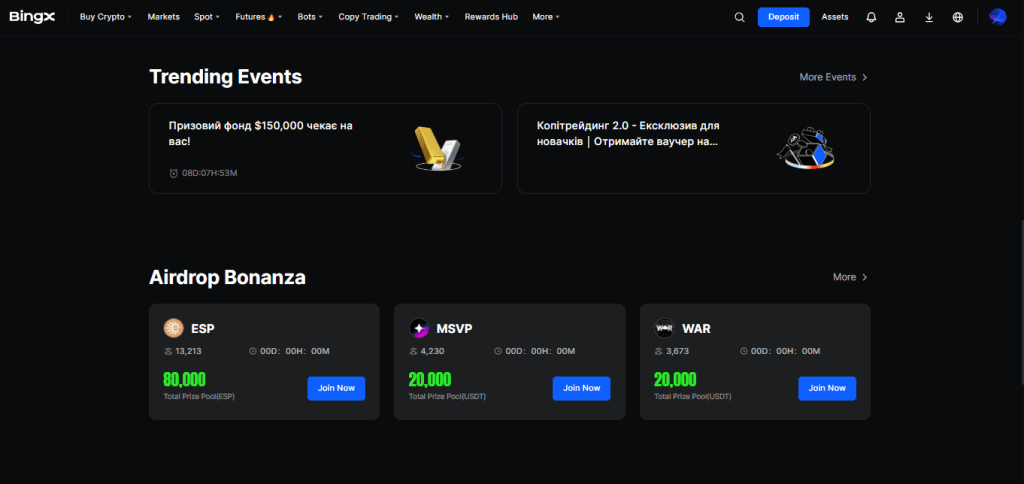Click the ESP 80,000 prize pool

point(184,379)
